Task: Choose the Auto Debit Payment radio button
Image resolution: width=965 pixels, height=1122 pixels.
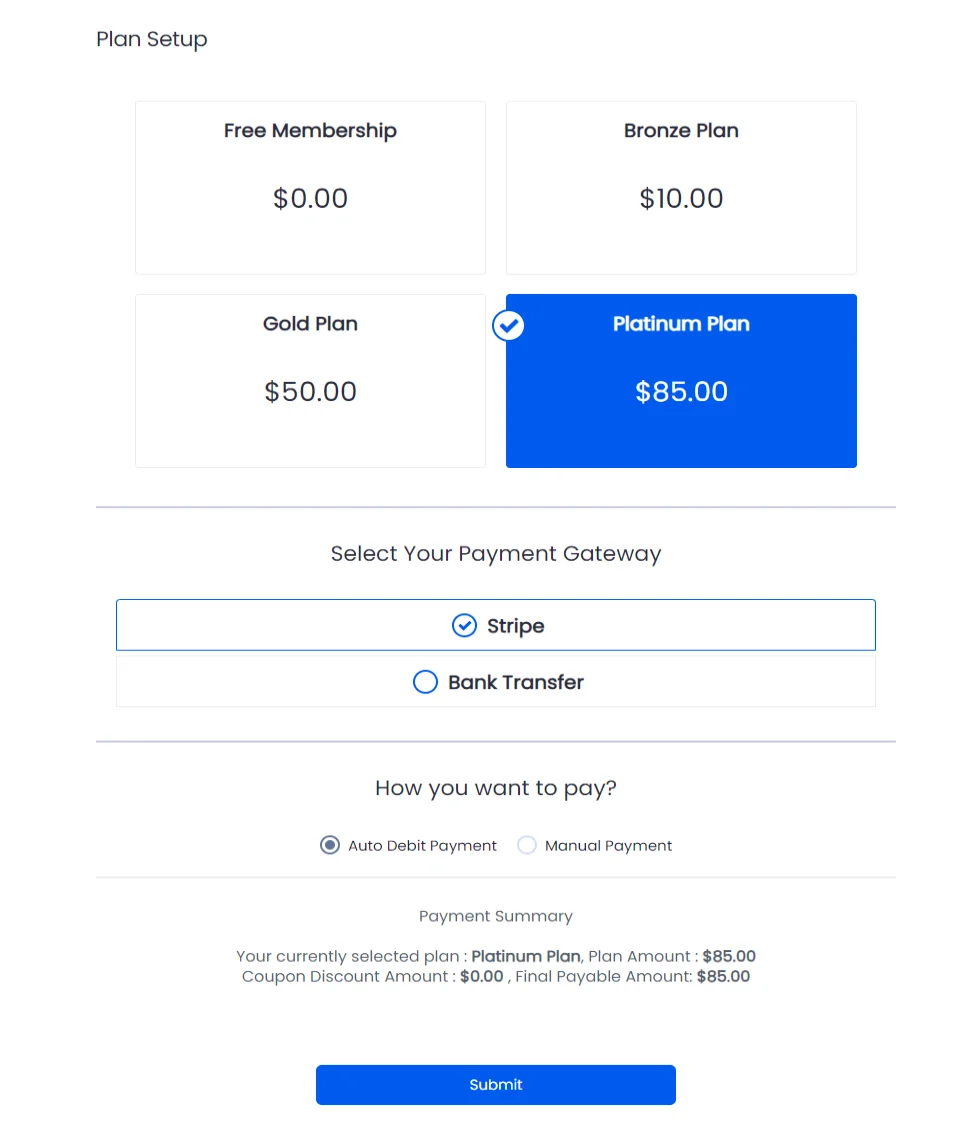Action: click(x=330, y=845)
